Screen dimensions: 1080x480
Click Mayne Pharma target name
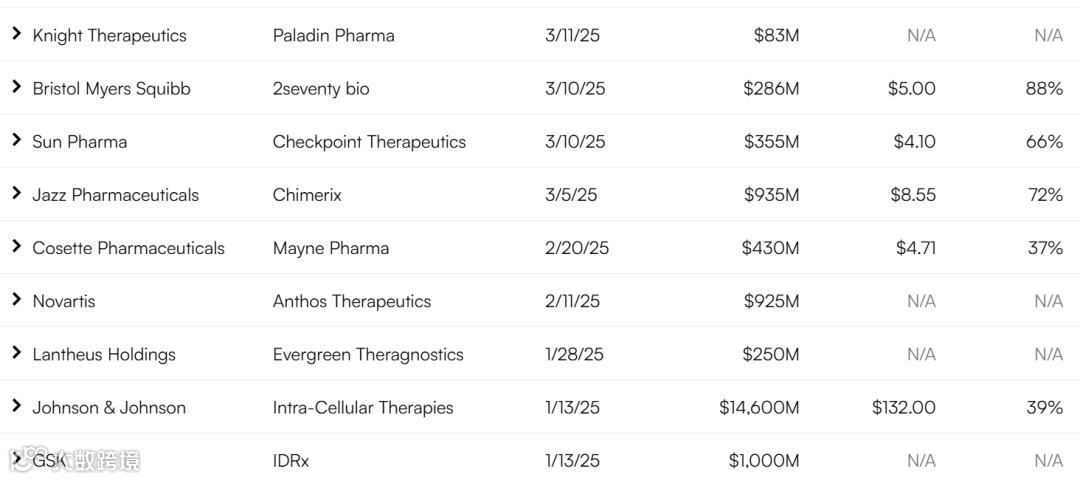[x=331, y=248]
